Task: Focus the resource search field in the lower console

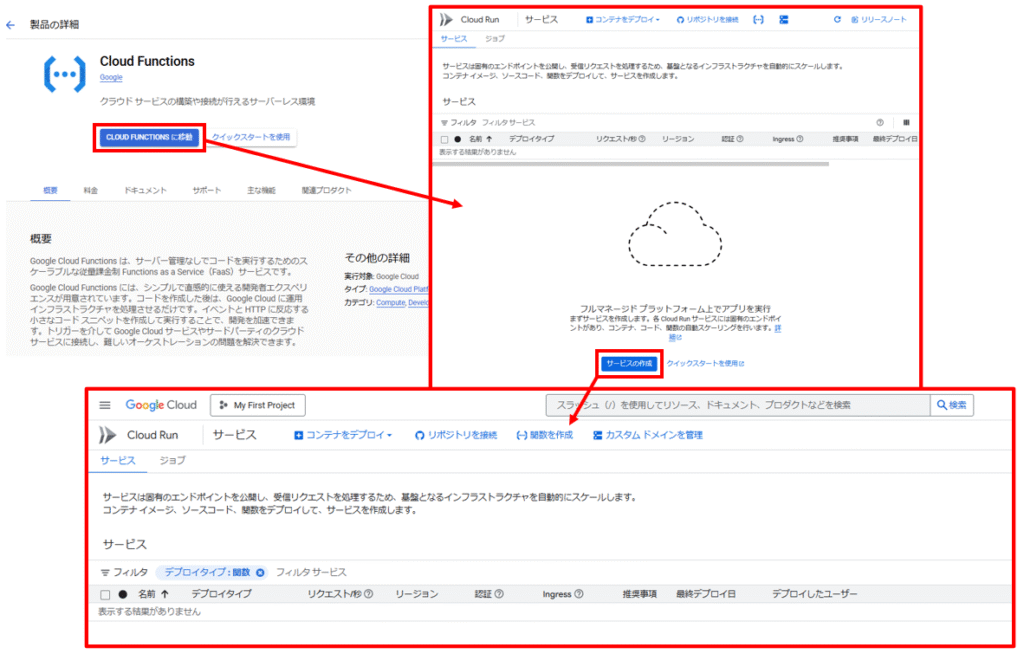Action: pos(738,405)
